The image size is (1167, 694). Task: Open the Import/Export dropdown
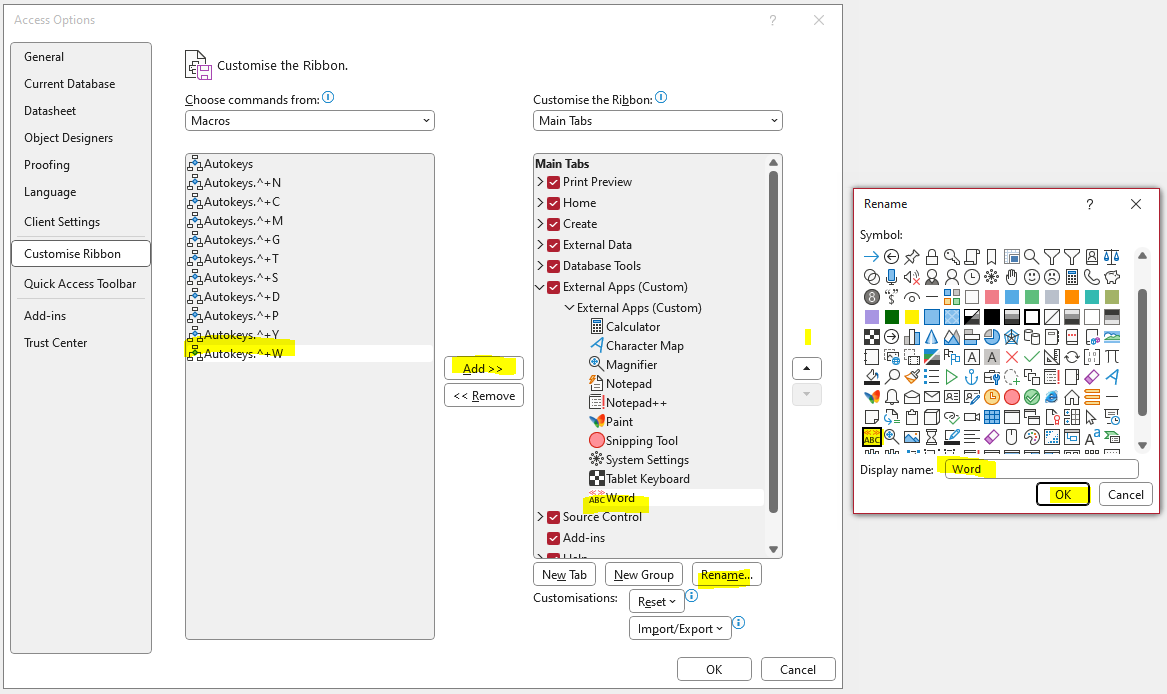pyautogui.click(x=680, y=628)
